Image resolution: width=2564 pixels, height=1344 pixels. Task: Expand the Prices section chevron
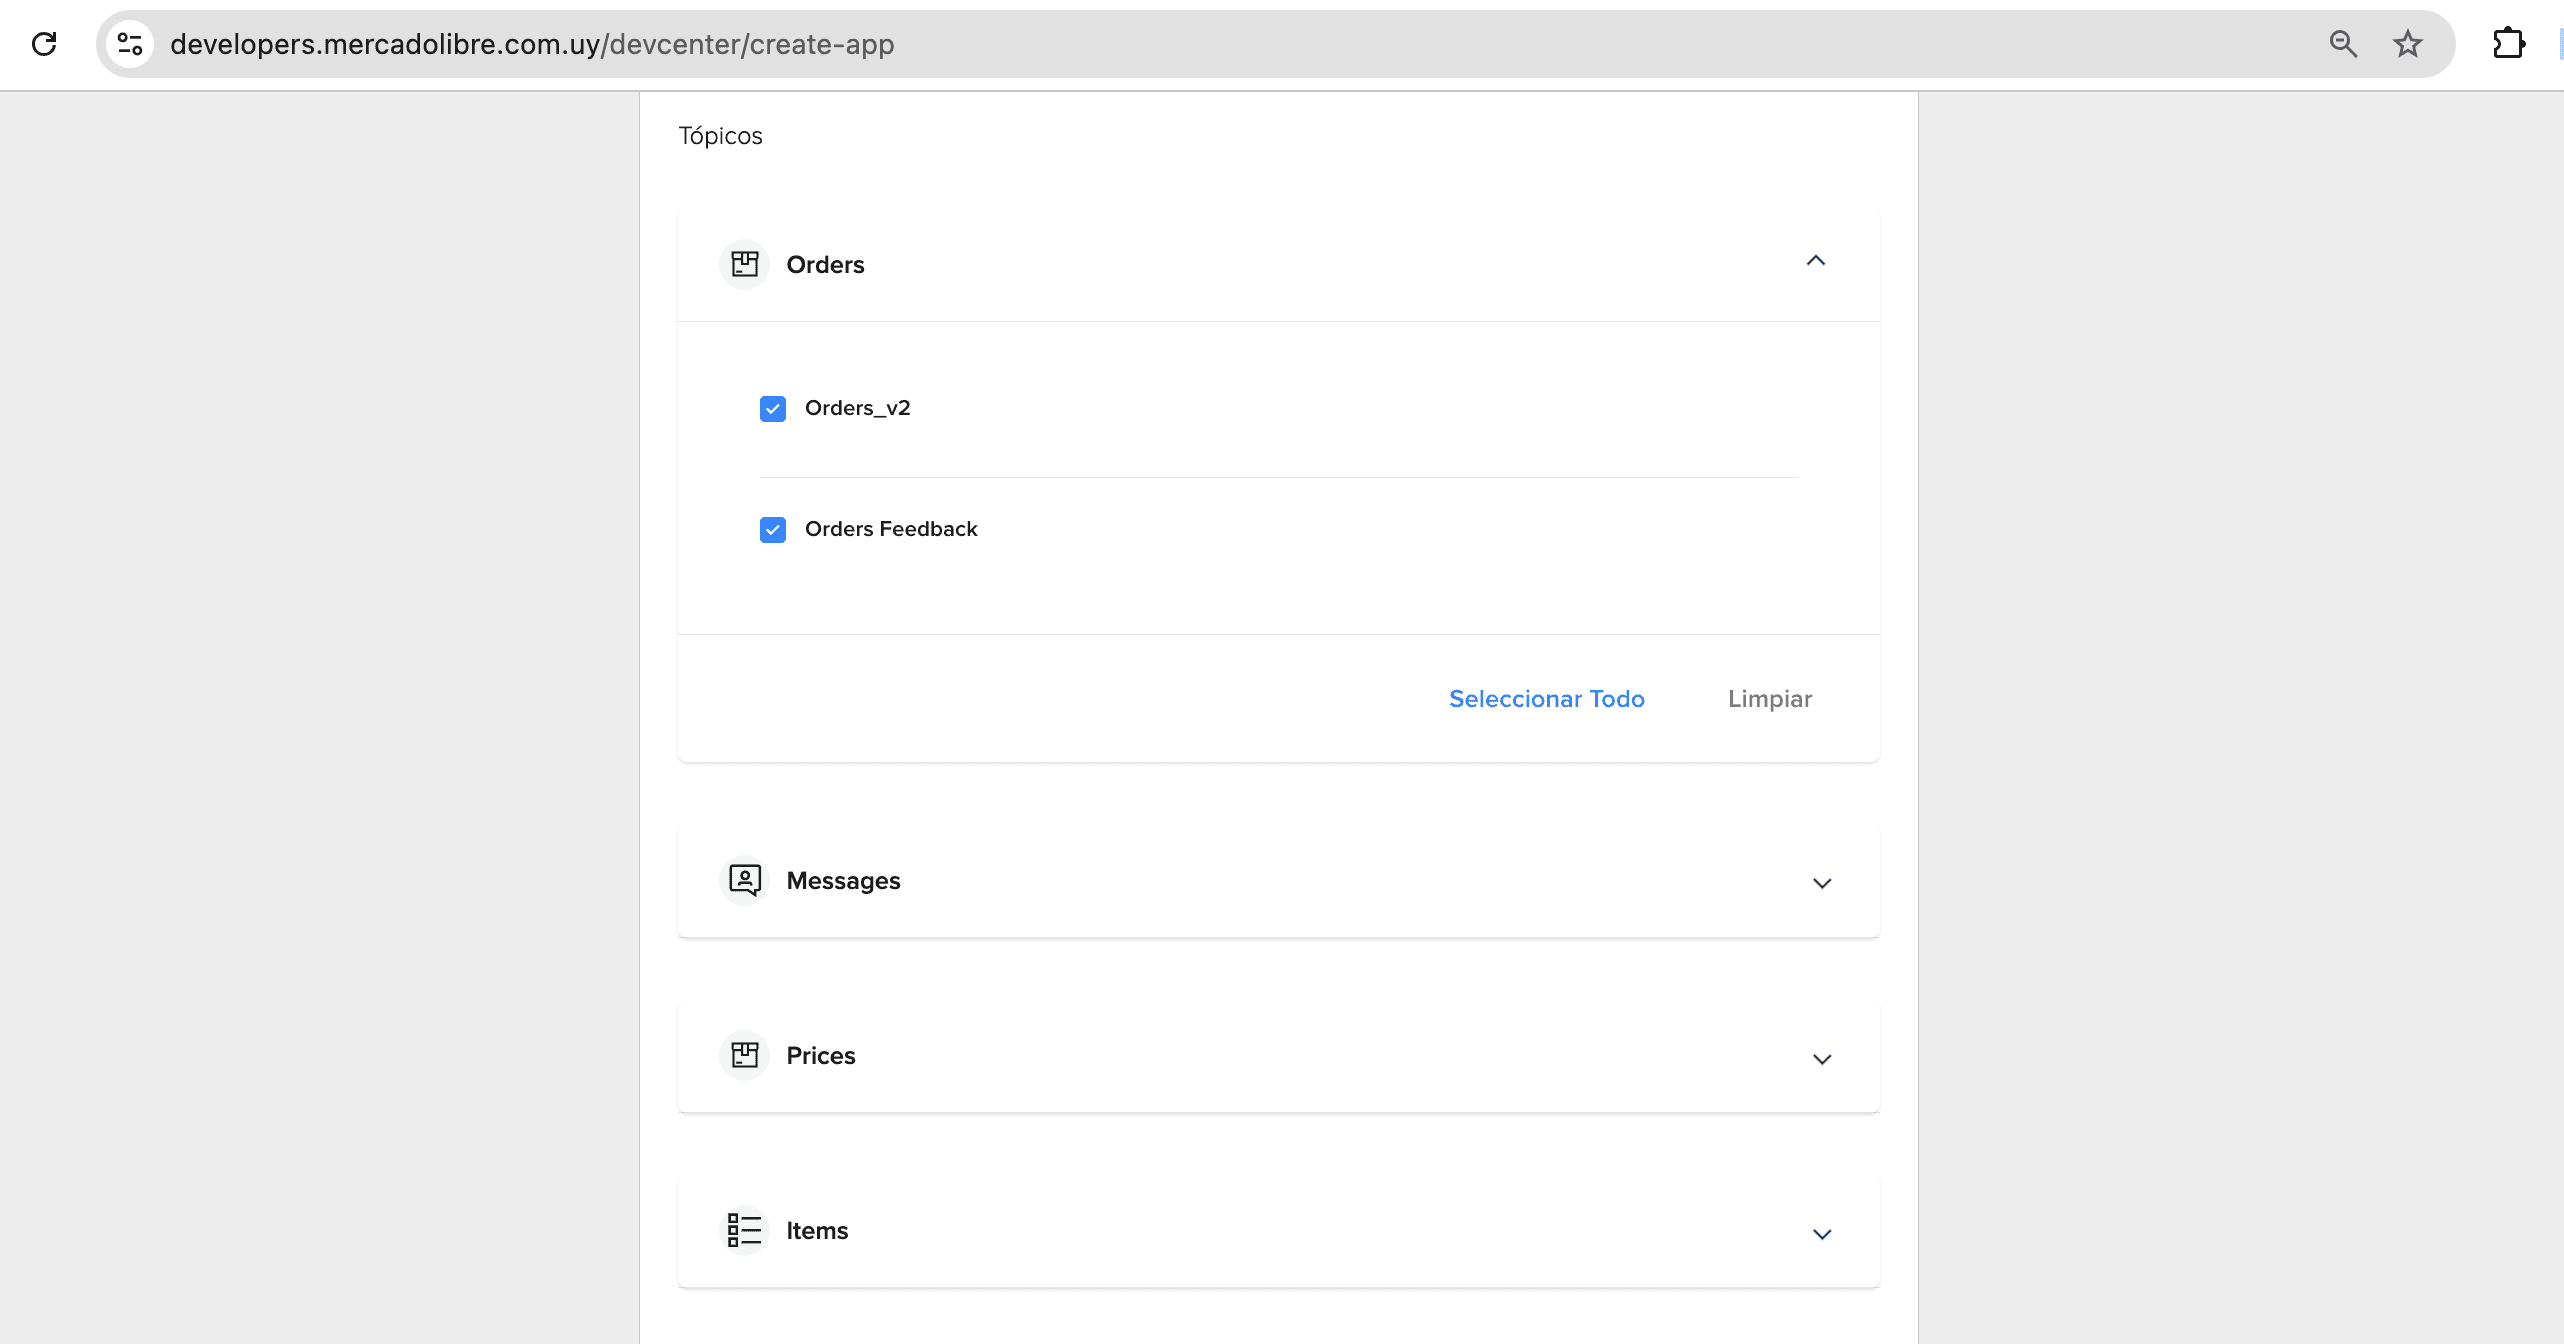click(1822, 1059)
